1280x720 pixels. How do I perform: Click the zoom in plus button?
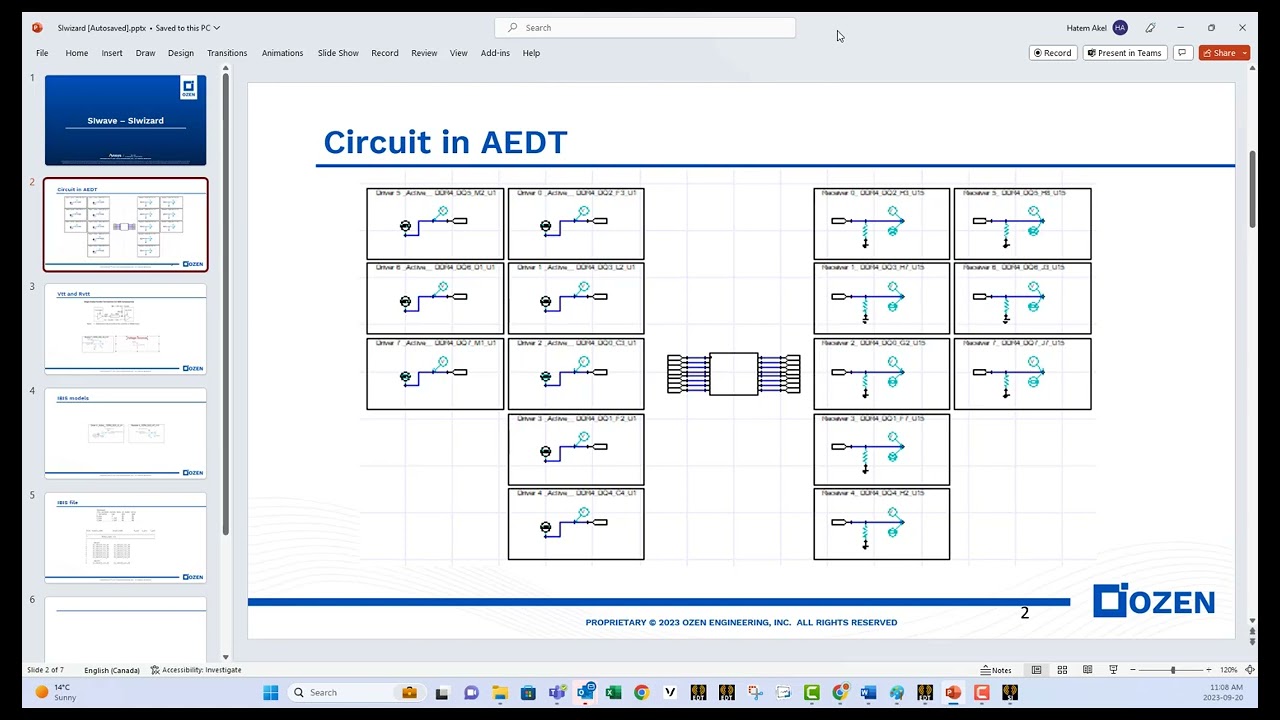click(1209, 670)
